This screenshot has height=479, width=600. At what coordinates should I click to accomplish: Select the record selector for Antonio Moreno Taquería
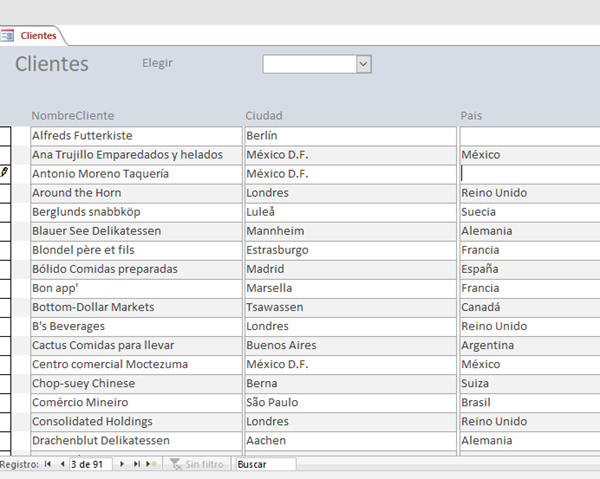6,174
